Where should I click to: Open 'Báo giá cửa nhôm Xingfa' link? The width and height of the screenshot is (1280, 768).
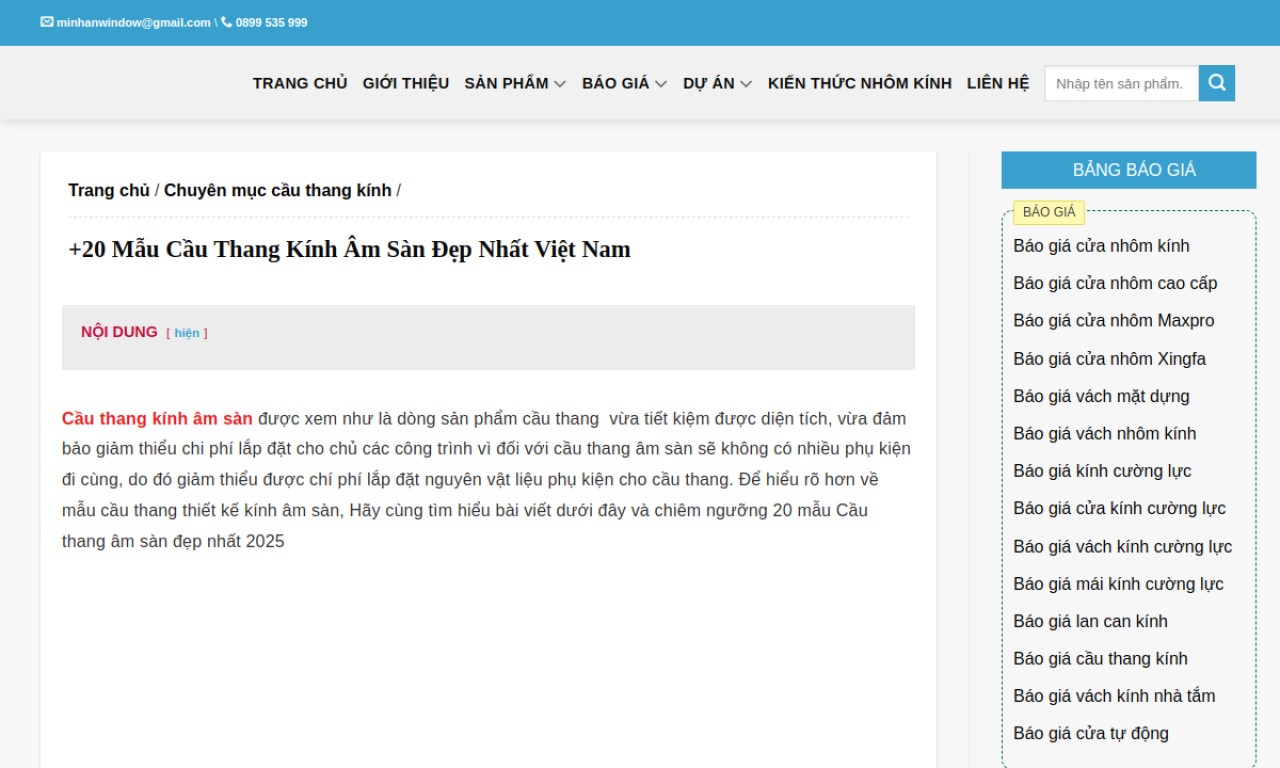[1109, 358]
